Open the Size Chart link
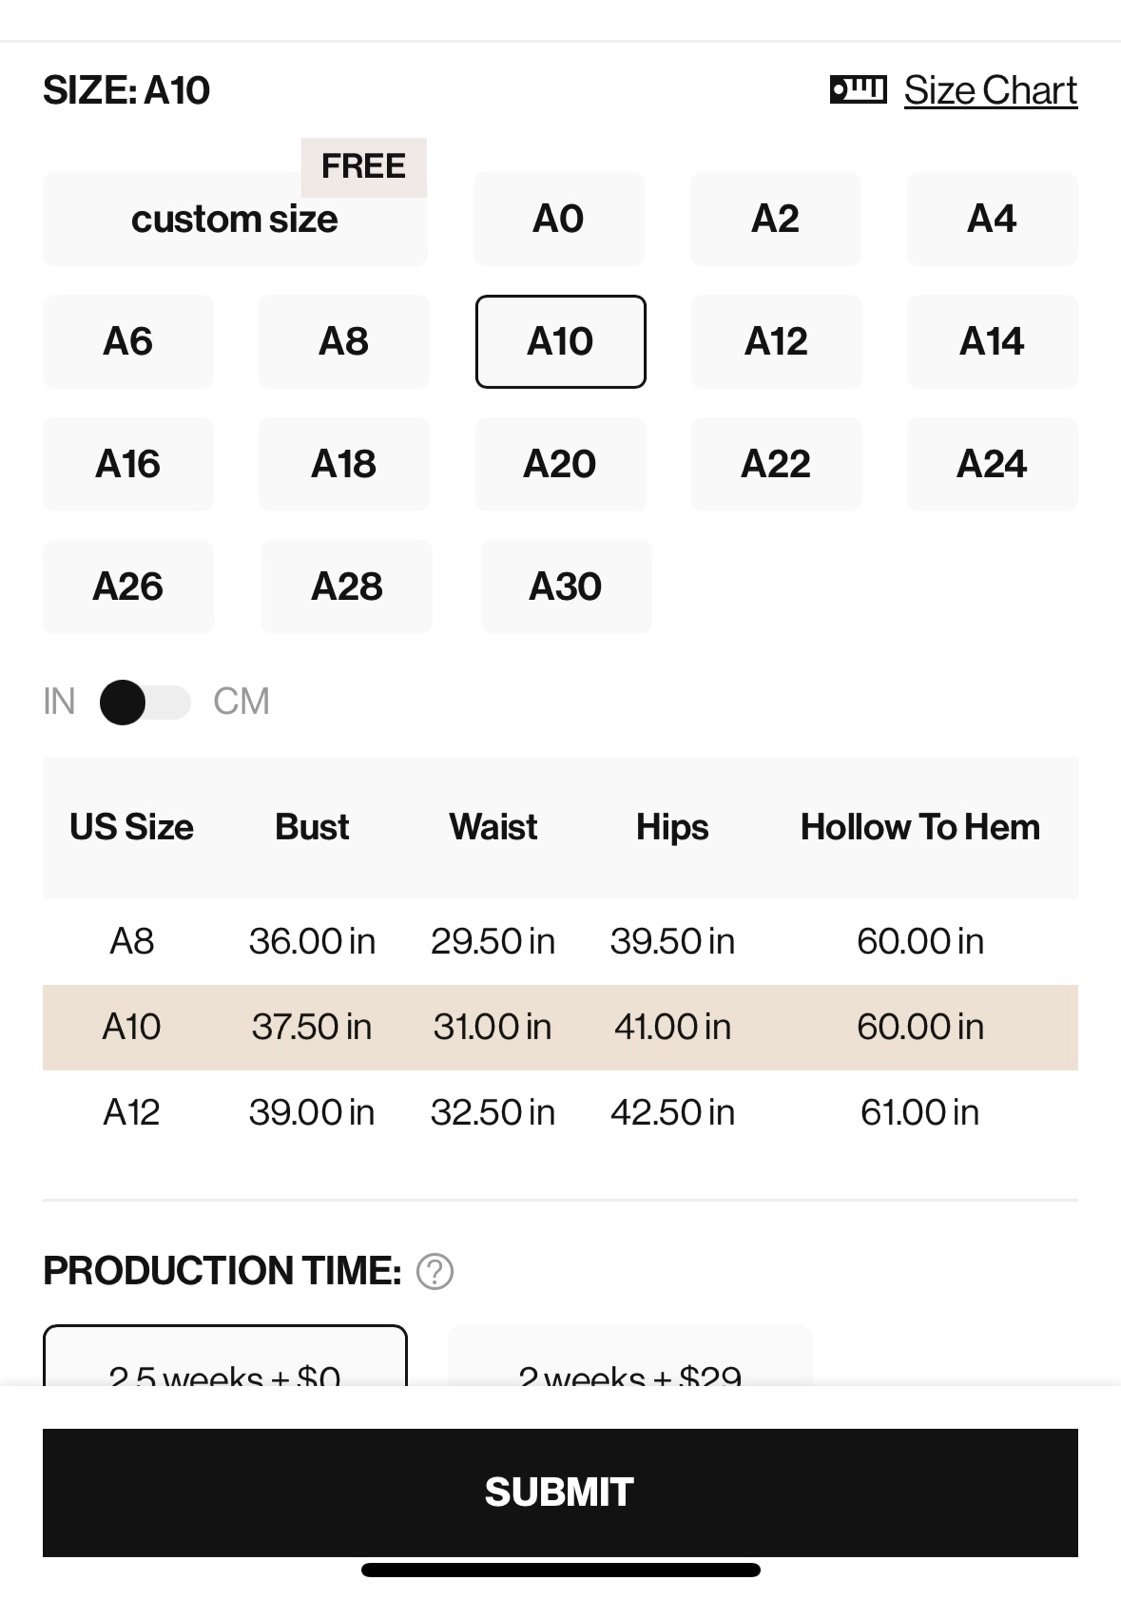1121x1600 pixels. point(990,90)
